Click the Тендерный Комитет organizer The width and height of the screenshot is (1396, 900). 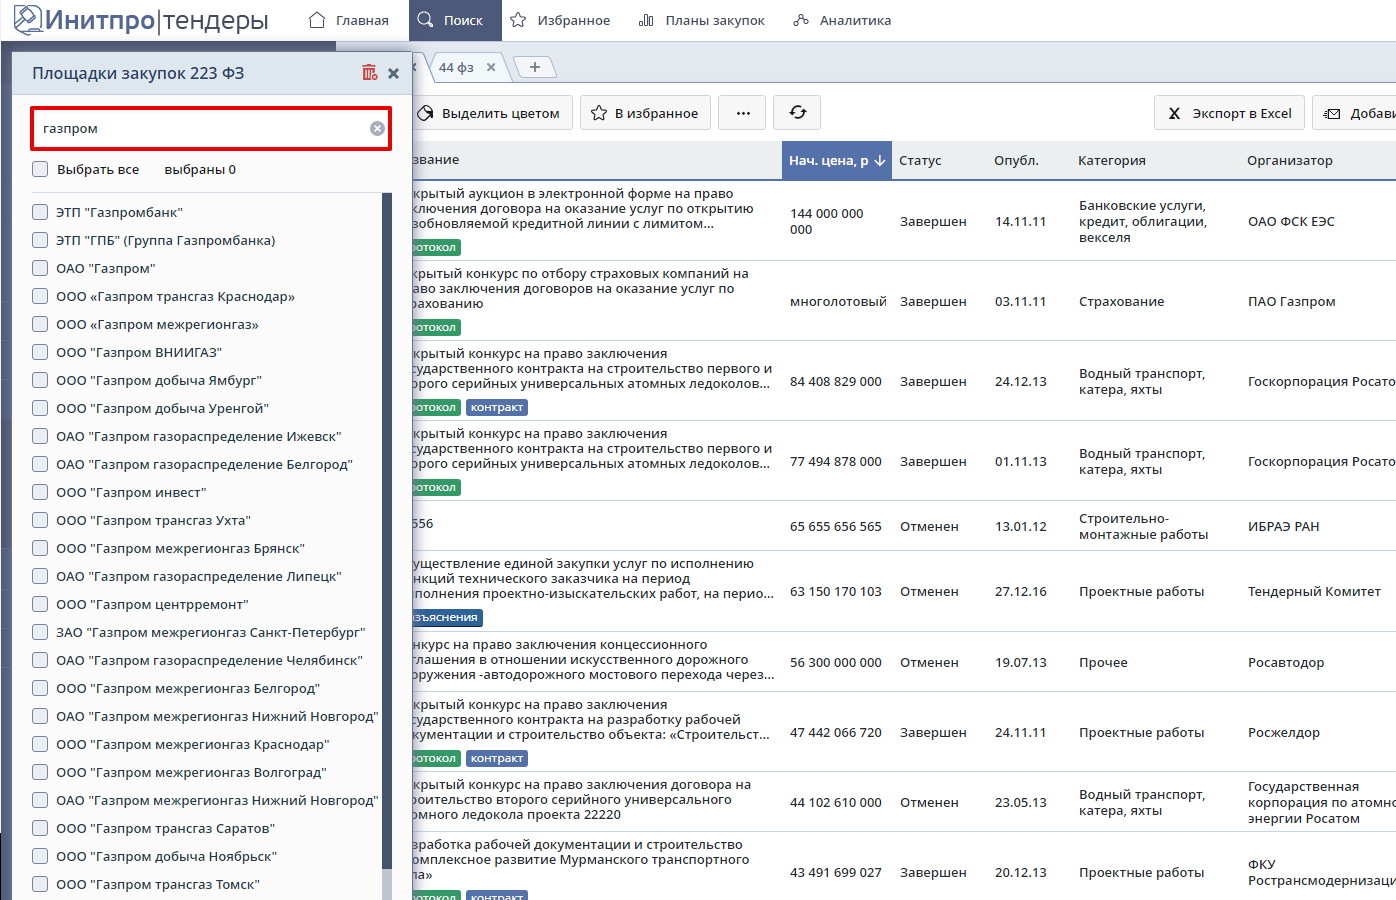click(x=1314, y=591)
